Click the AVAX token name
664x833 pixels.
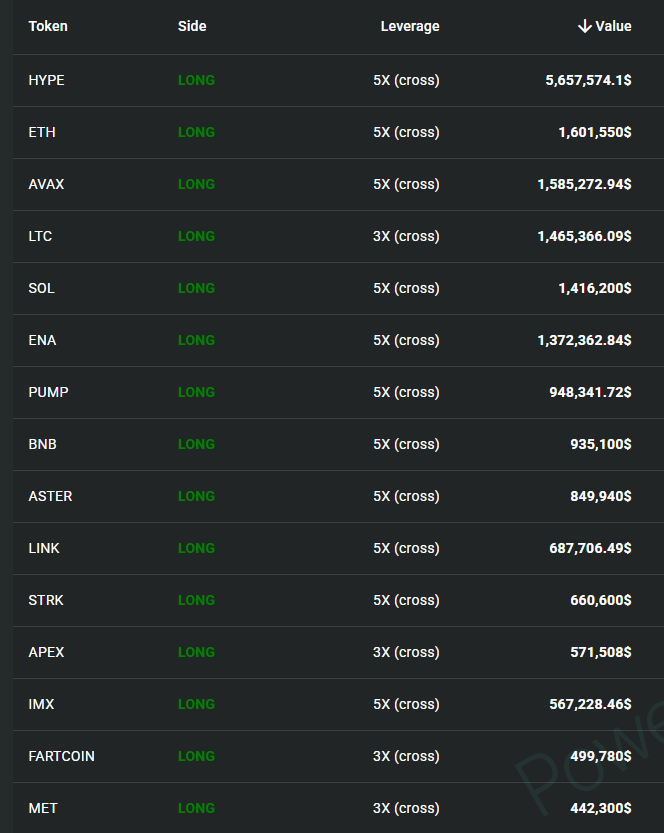pyautogui.click(x=46, y=184)
